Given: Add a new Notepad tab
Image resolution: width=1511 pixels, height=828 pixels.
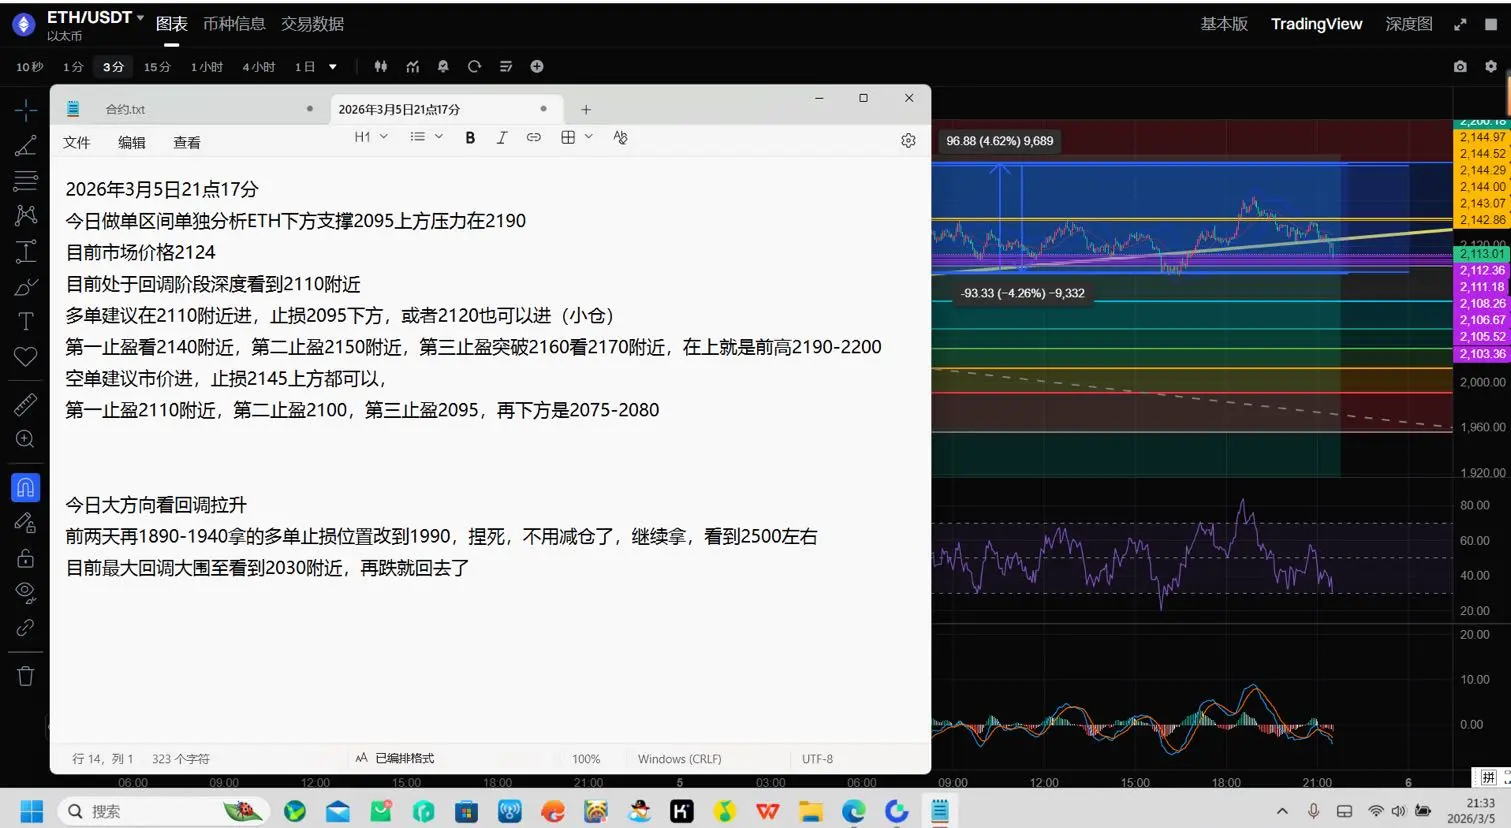Looking at the screenshot, I should coord(586,110).
